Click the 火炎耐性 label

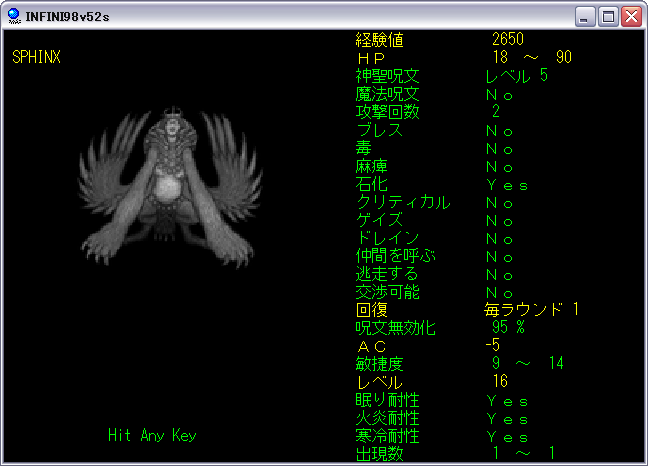tap(387, 418)
